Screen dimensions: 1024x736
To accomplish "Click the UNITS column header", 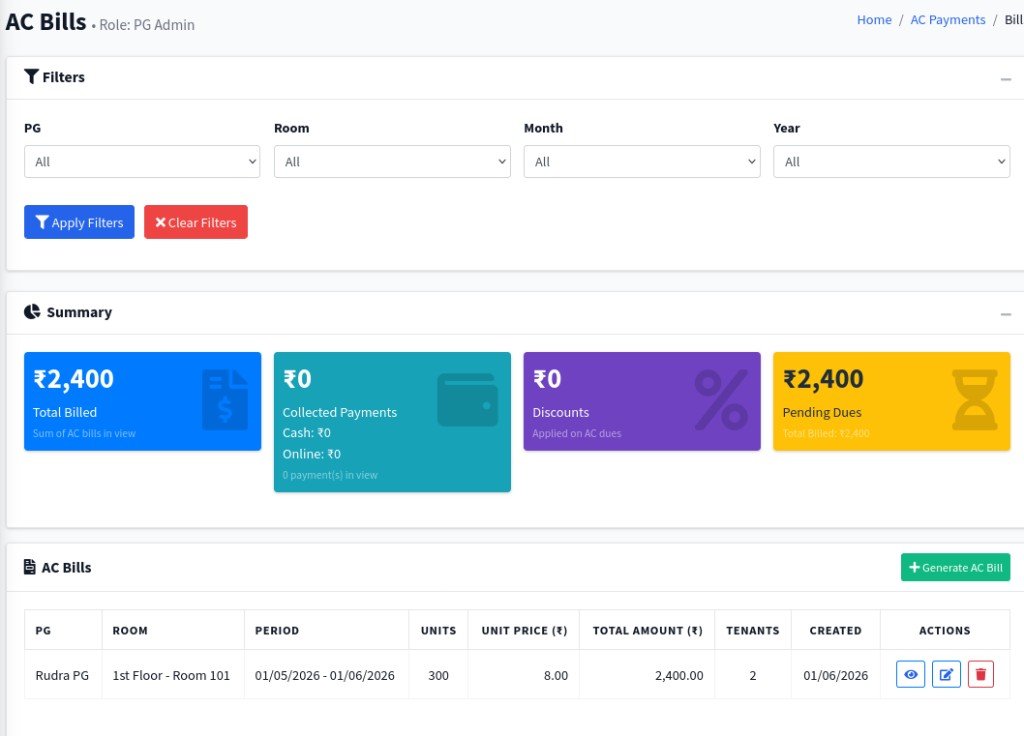I will click(x=438, y=630).
